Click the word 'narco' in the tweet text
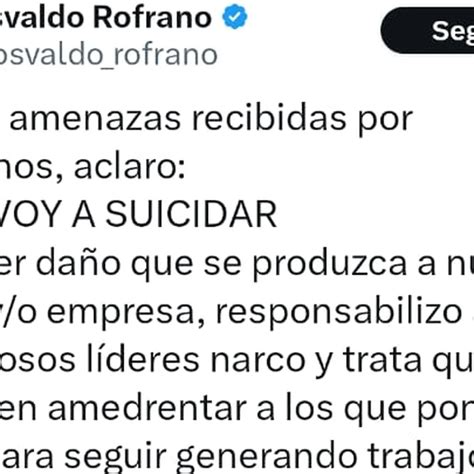Viewport: 474px width, 474px height. click(x=258, y=361)
